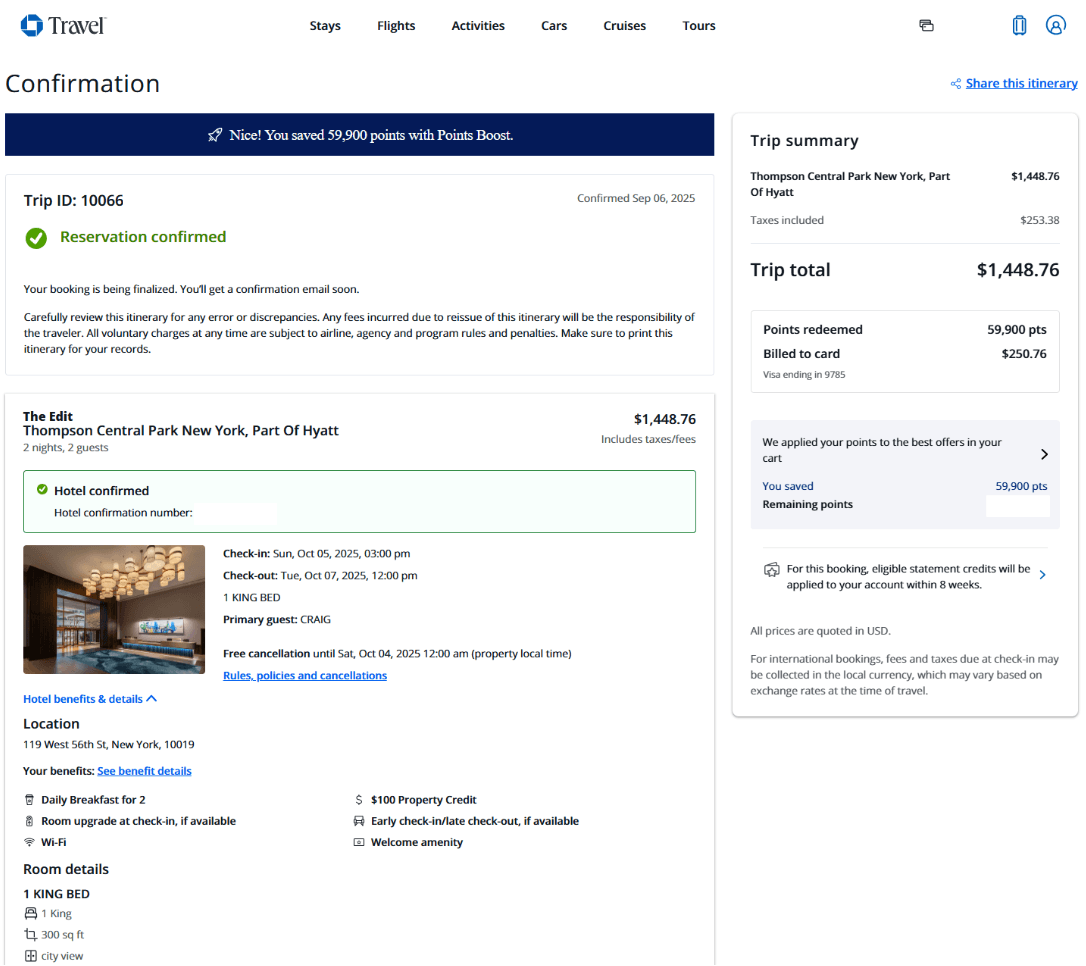
Task: Open Rules, policies and cancellations
Action: pyautogui.click(x=304, y=675)
